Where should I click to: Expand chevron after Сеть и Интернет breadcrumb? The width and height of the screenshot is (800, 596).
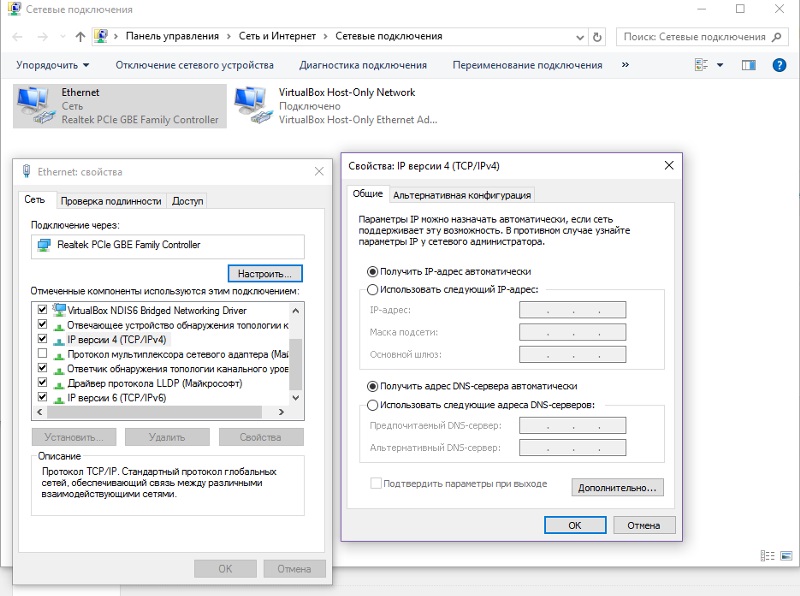(325, 36)
